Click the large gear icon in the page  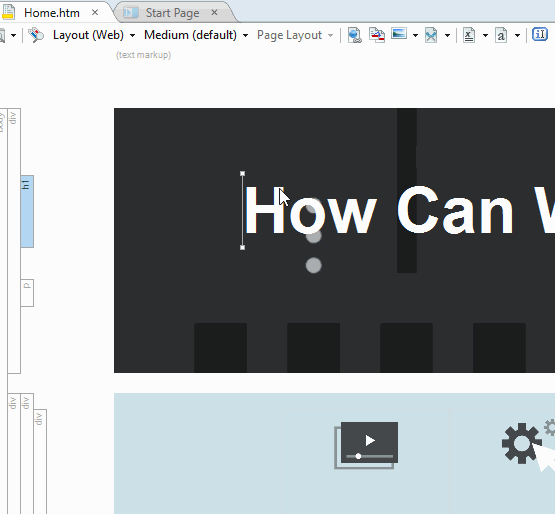[522, 443]
